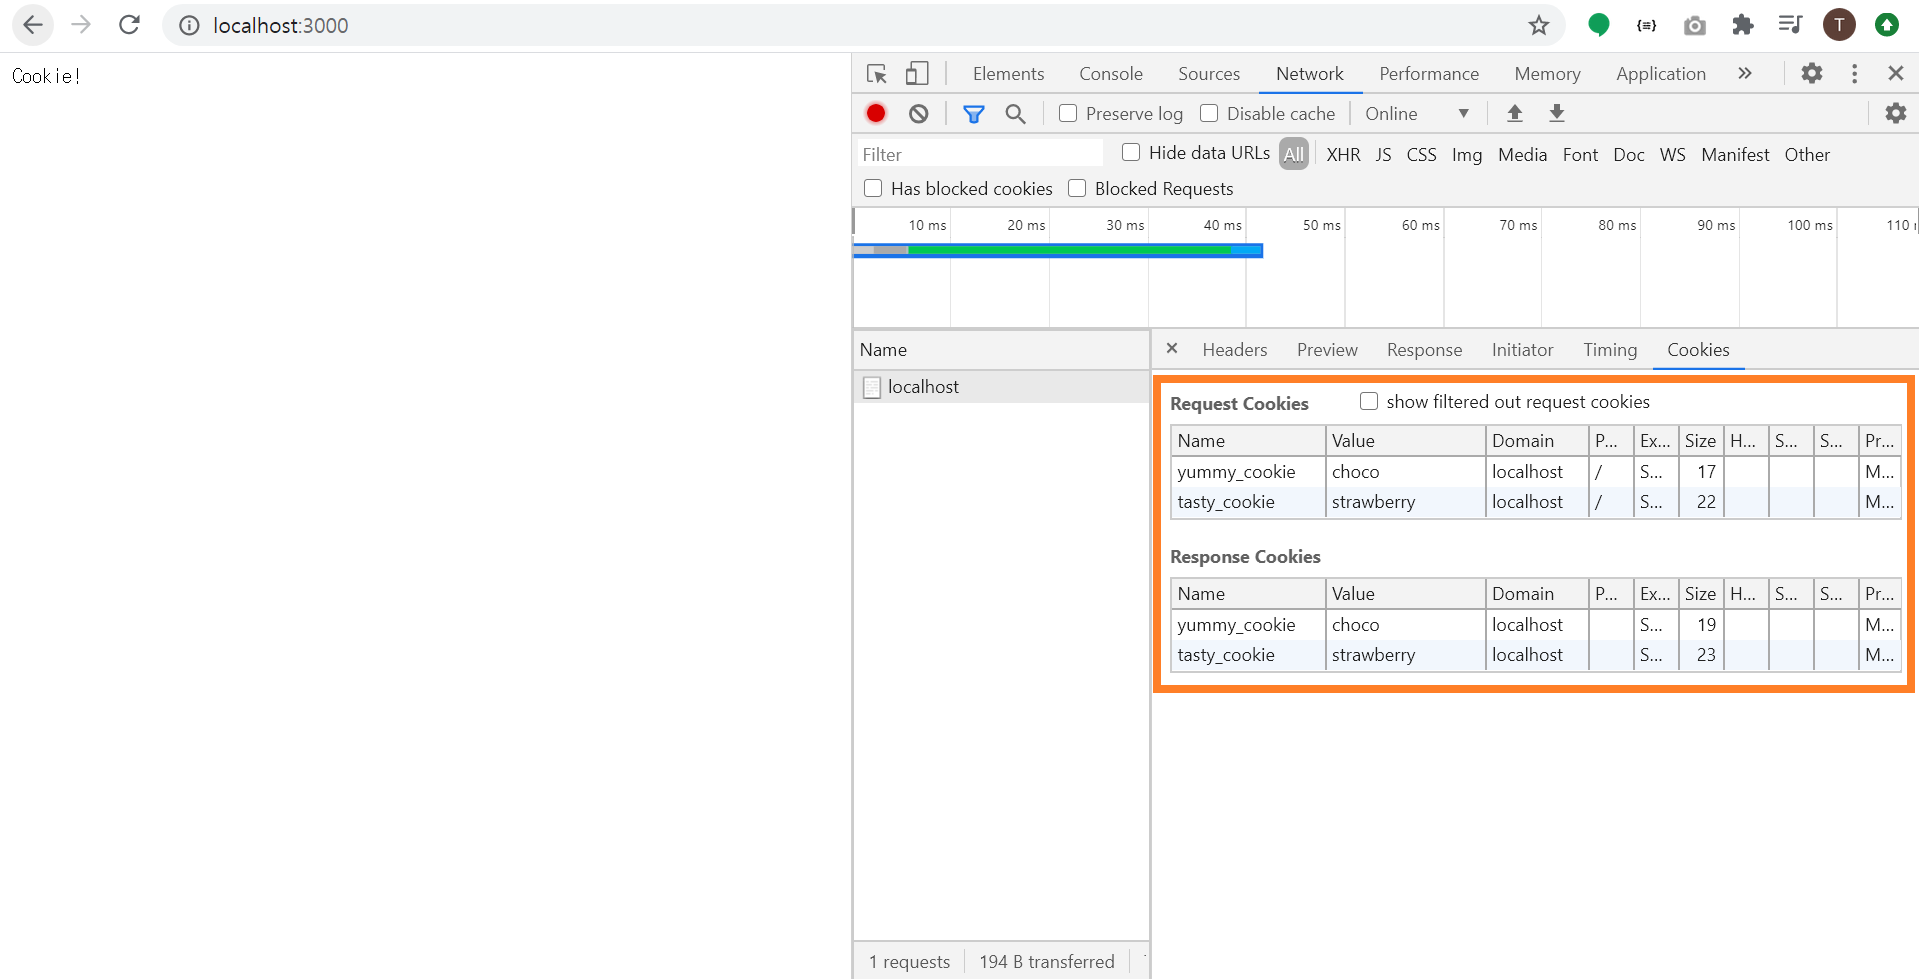1919x979 pixels.
Task: Open the Response tab of request
Action: click(1424, 350)
